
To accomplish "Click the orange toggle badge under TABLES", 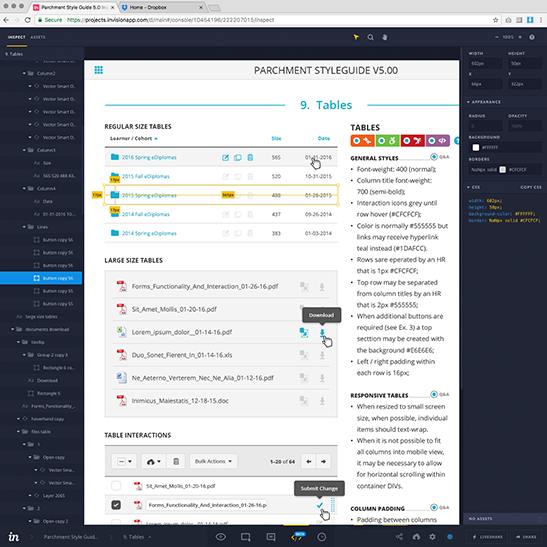I will [362, 141].
